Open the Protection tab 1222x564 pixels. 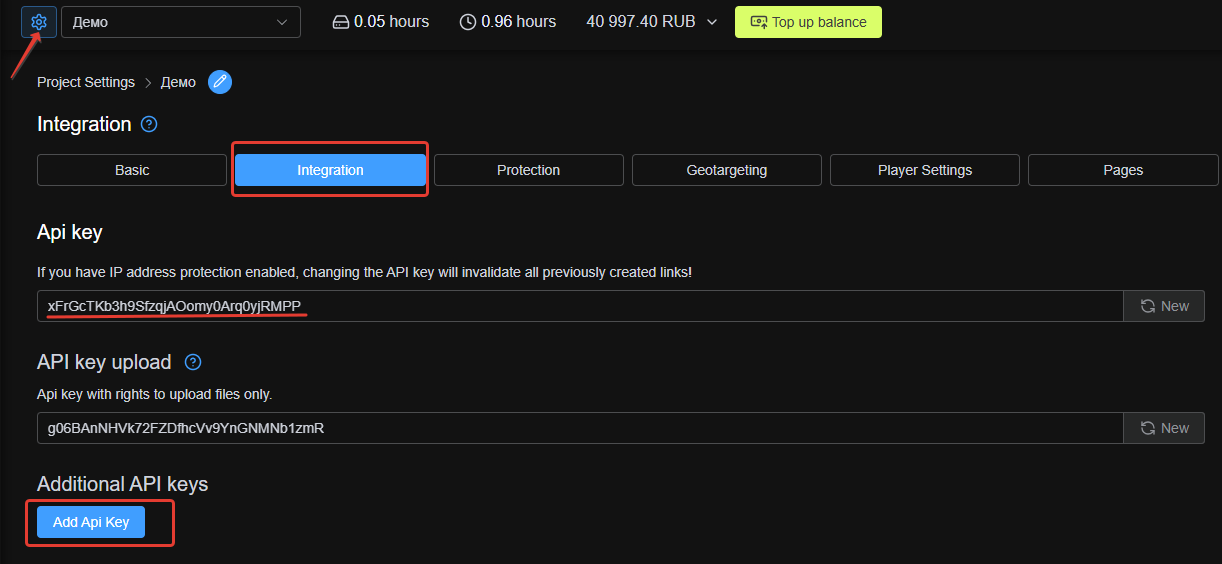click(x=528, y=170)
